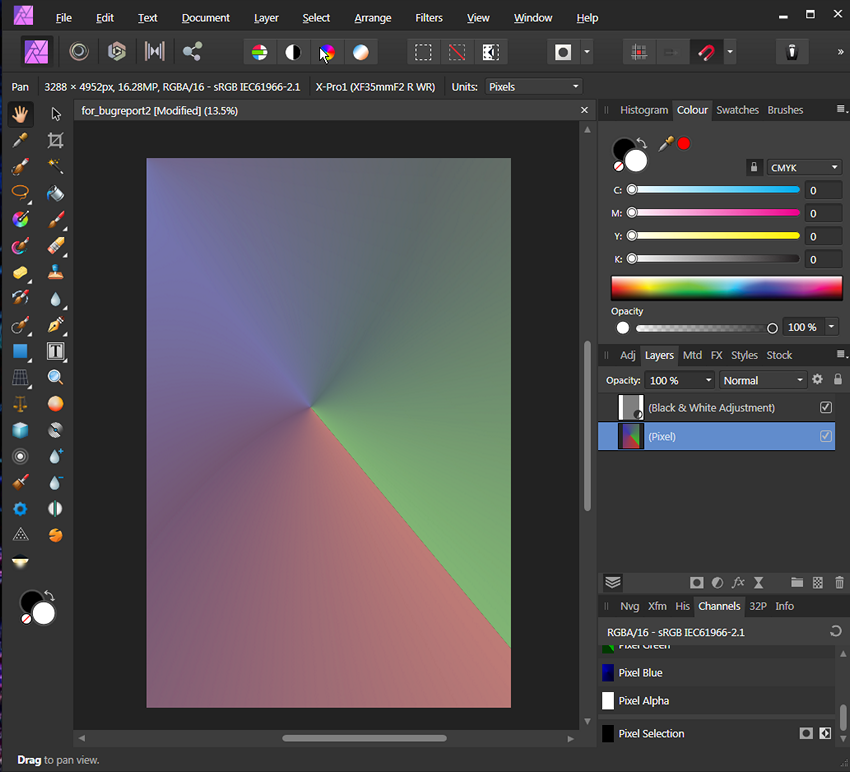
Task: Activate the Crop tool
Action: [x=55, y=140]
